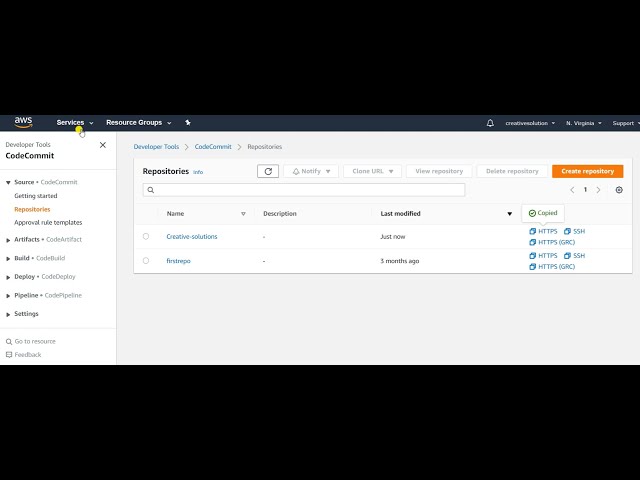Go to Developer Tools breadcrumb
The height and width of the screenshot is (480, 640).
point(156,147)
